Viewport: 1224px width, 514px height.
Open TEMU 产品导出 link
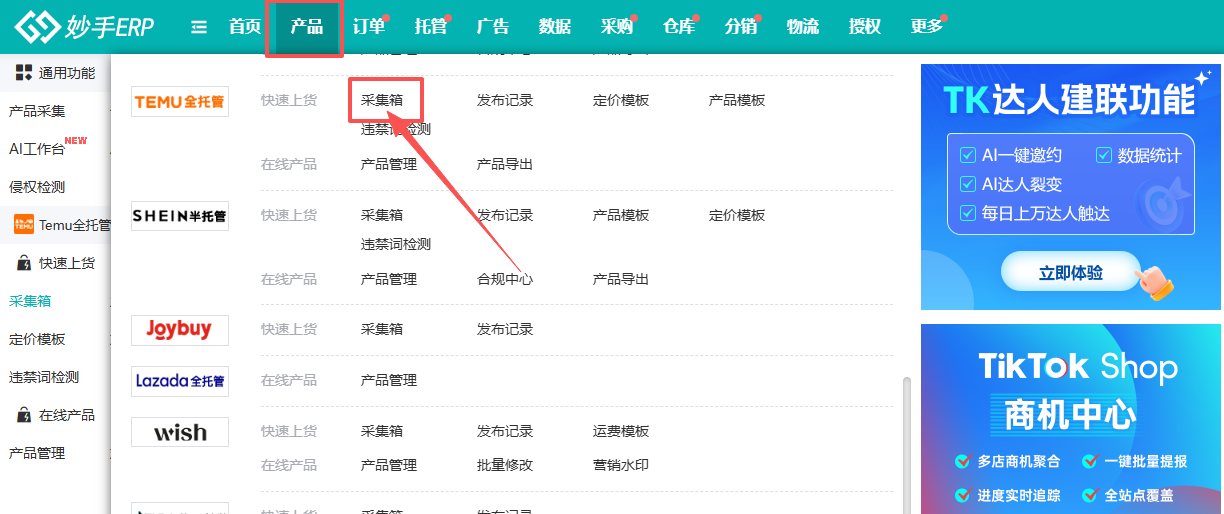click(505, 164)
